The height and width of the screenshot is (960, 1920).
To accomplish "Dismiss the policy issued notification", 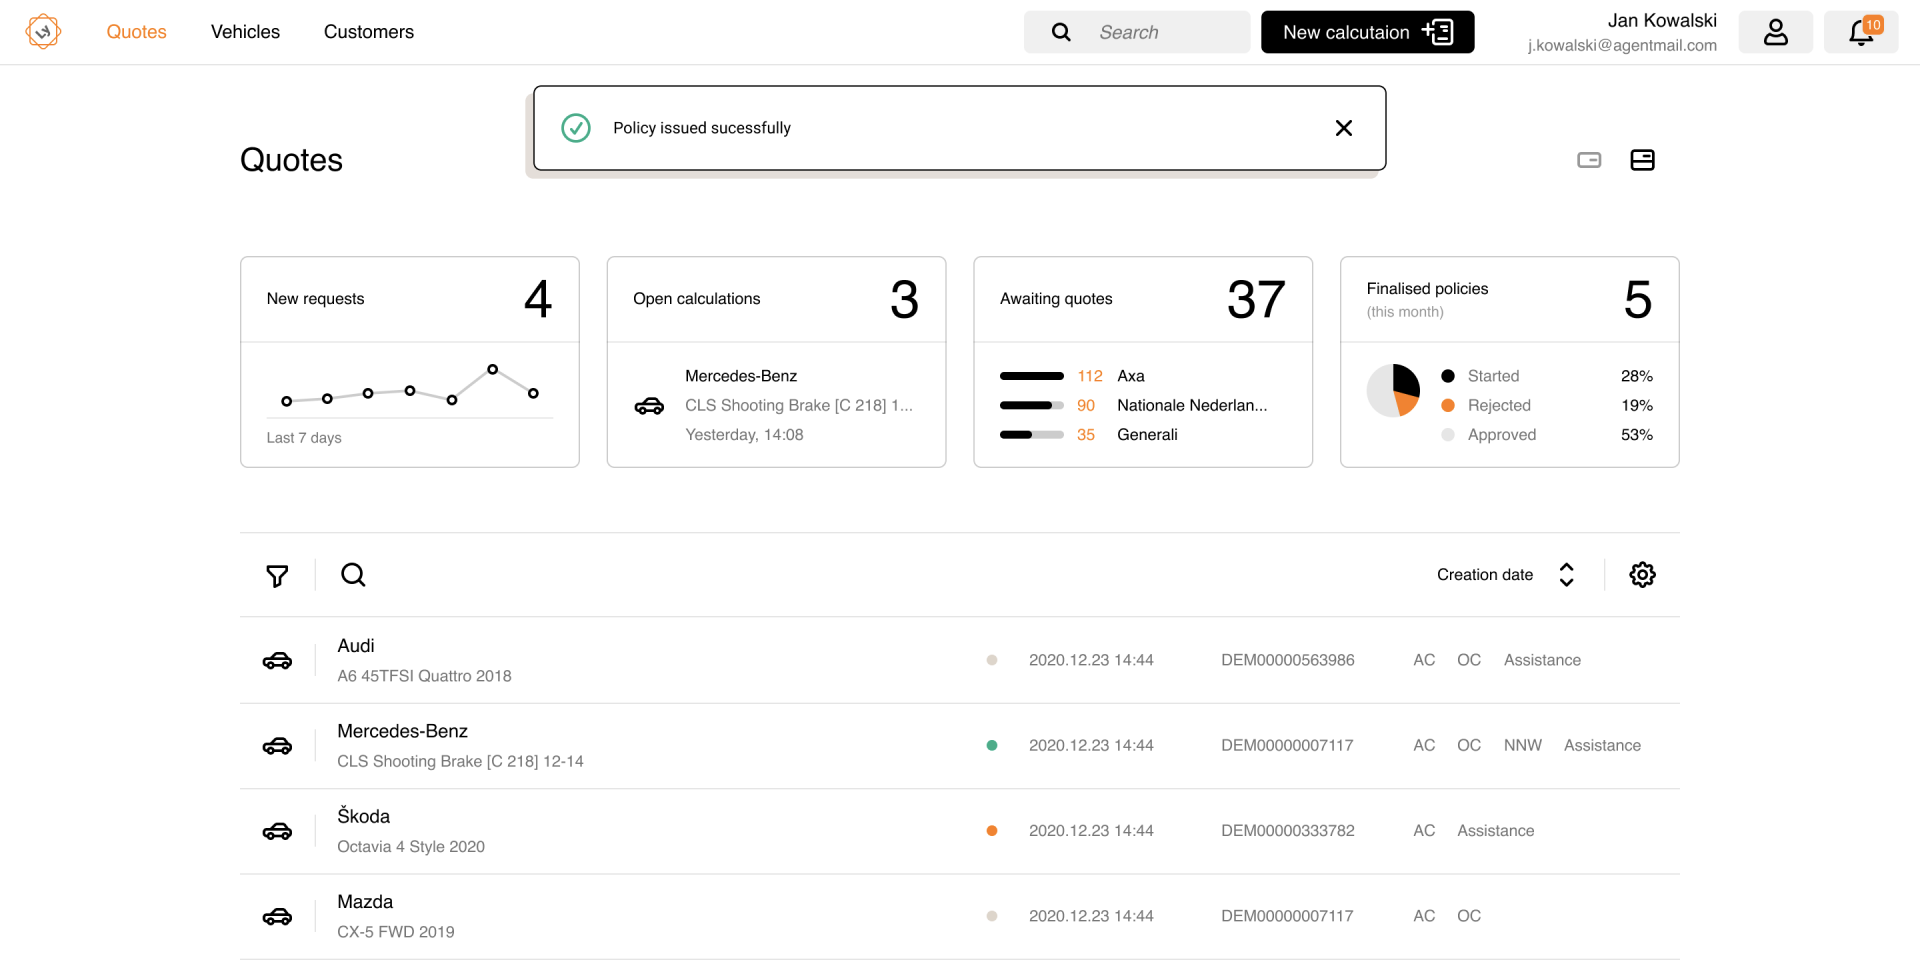I will tap(1344, 128).
